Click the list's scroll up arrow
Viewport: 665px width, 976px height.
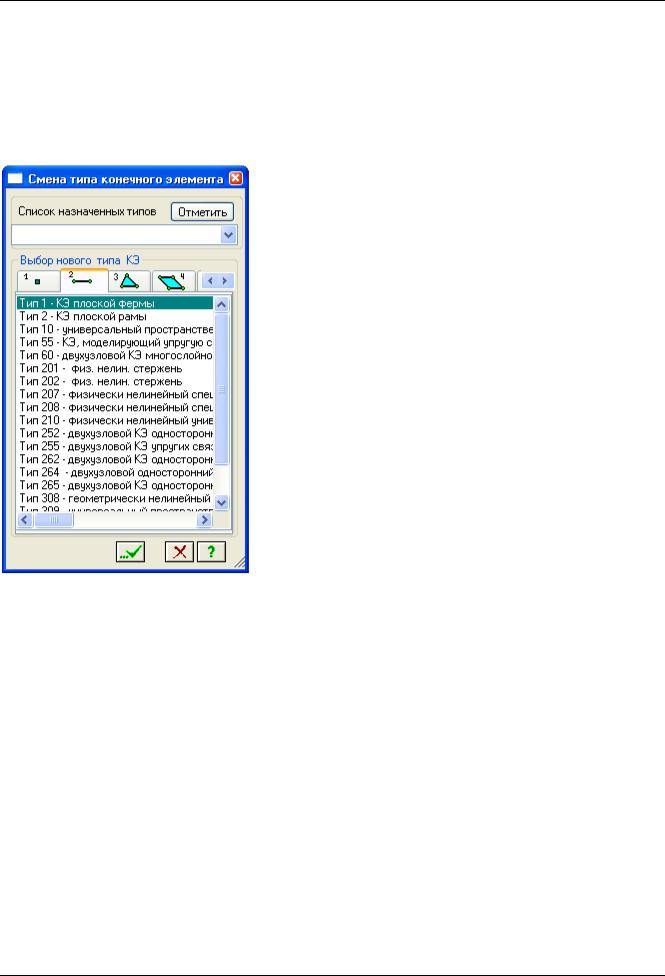[222, 304]
